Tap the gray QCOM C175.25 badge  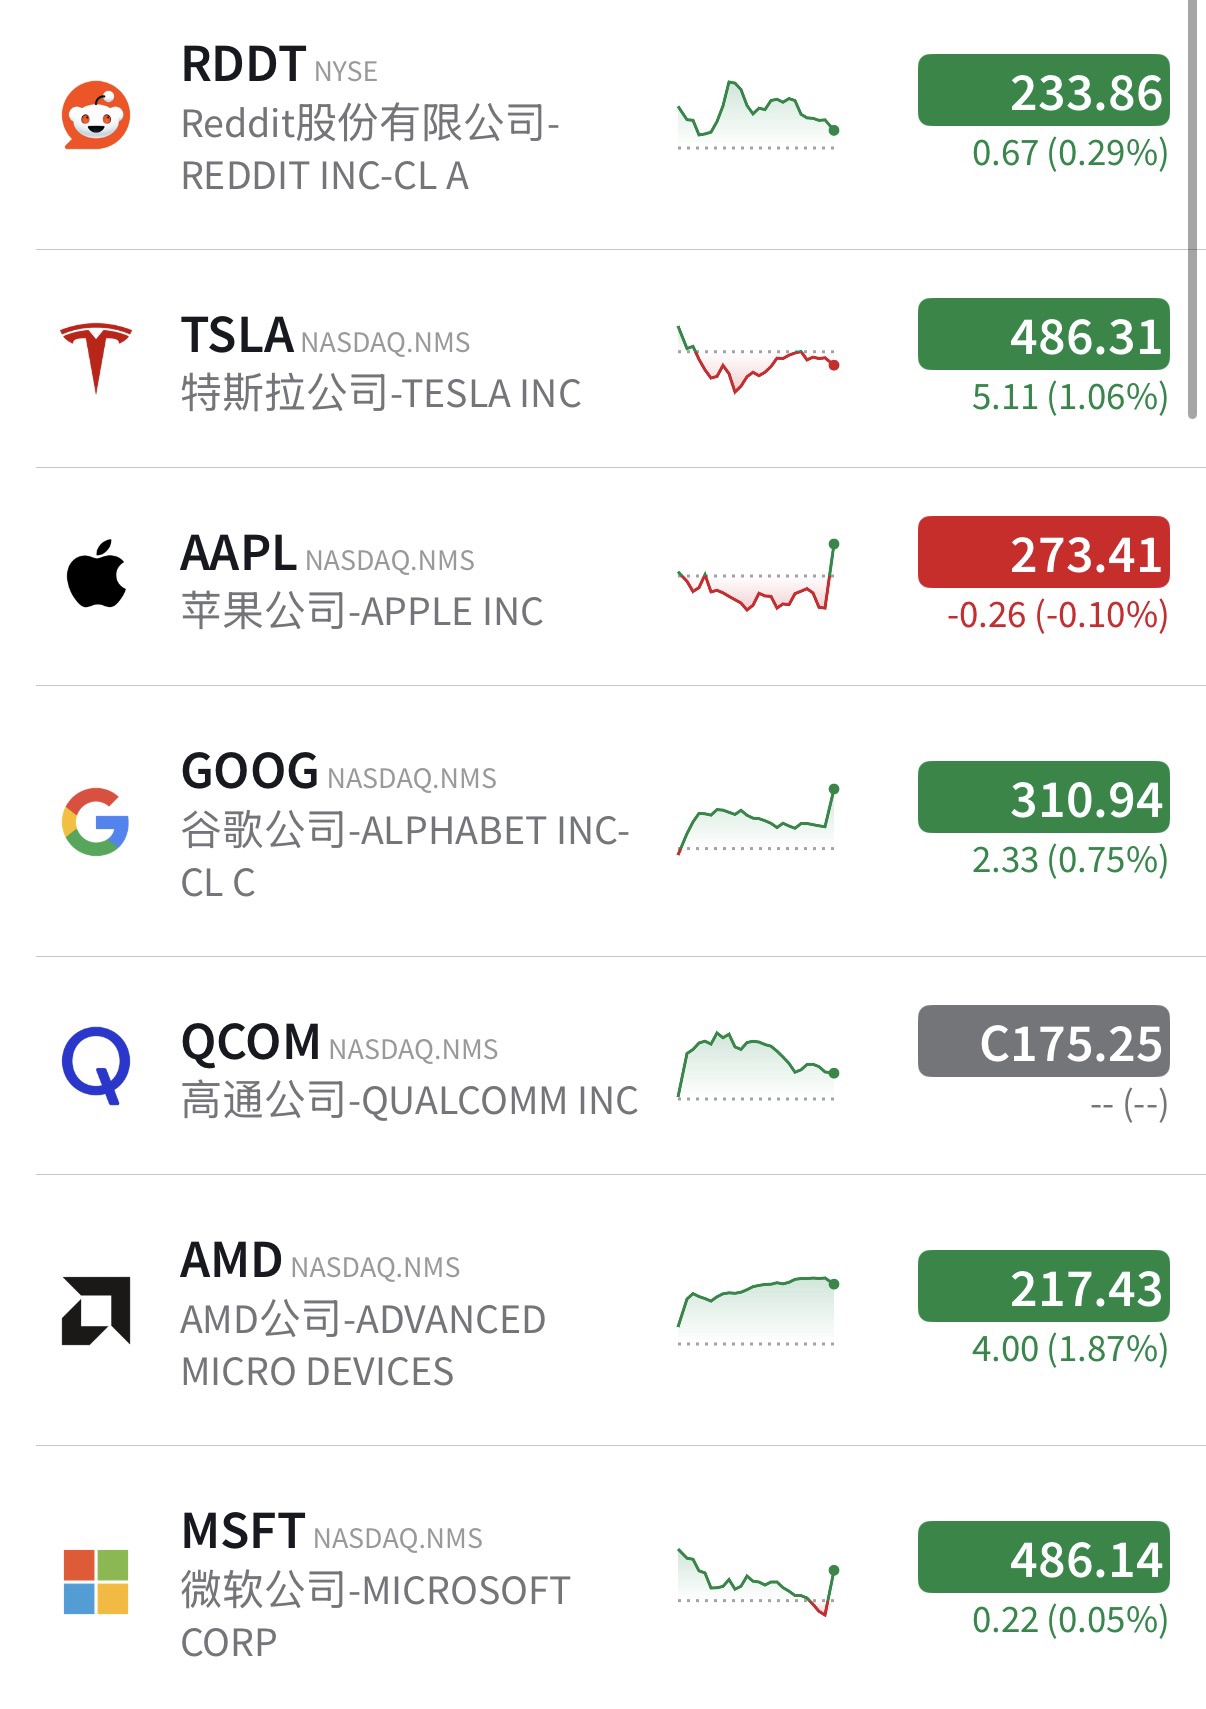tap(1043, 1042)
